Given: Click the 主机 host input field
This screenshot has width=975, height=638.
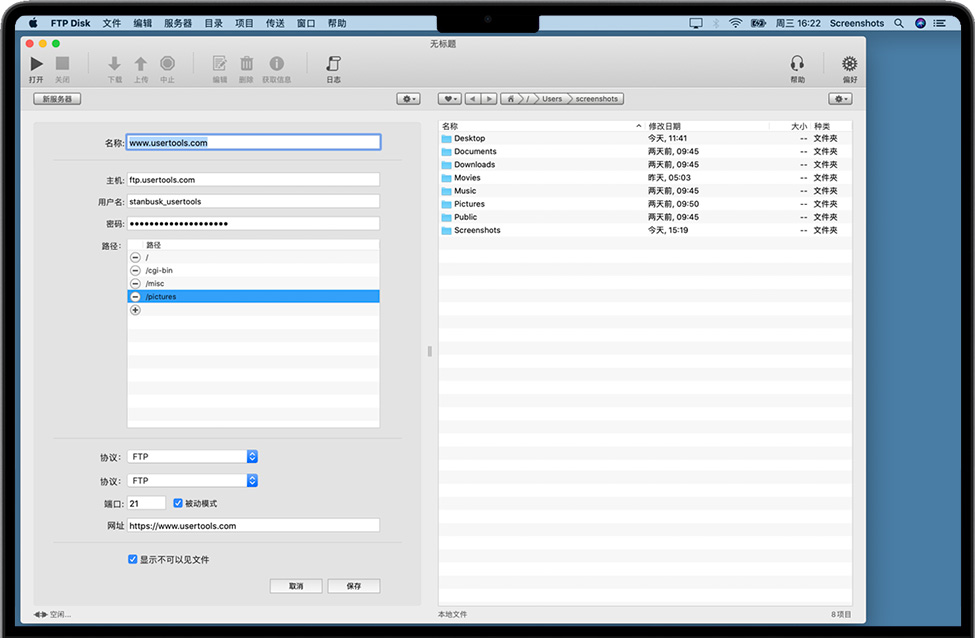Looking at the screenshot, I should [253, 180].
